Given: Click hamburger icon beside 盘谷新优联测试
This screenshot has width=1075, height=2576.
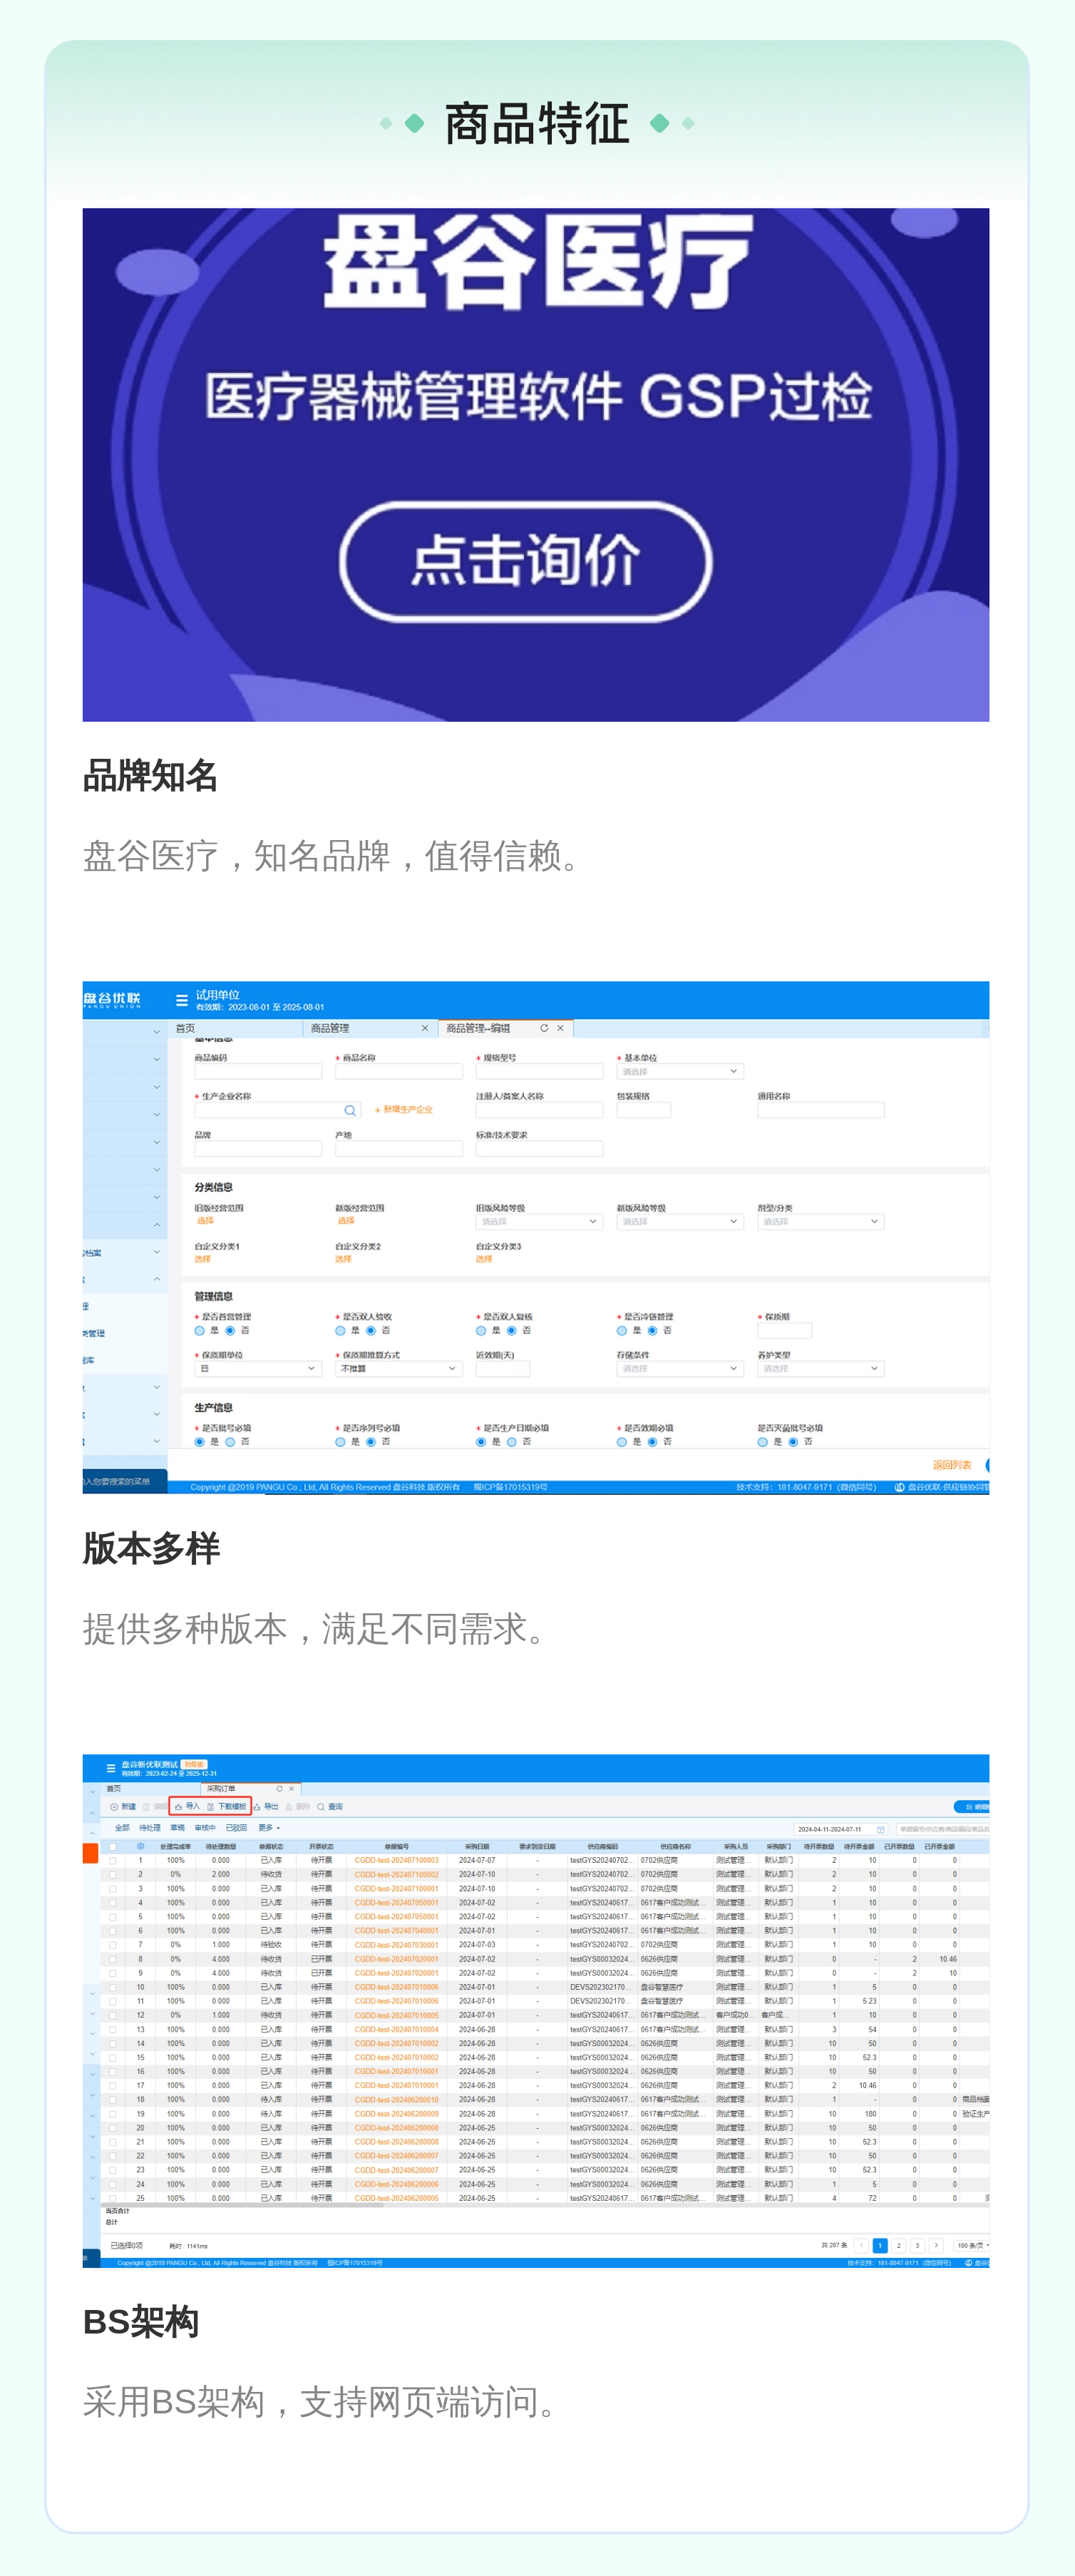Looking at the screenshot, I should [x=111, y=1769].
